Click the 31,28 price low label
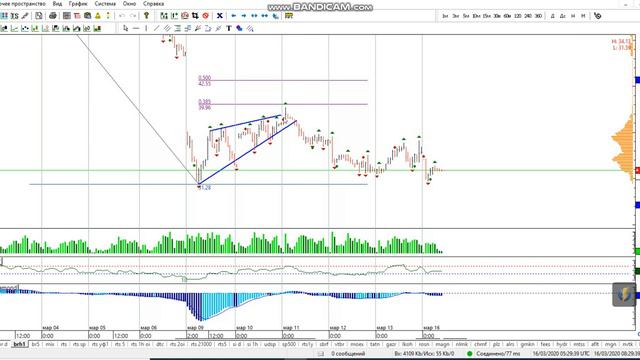 206,188
